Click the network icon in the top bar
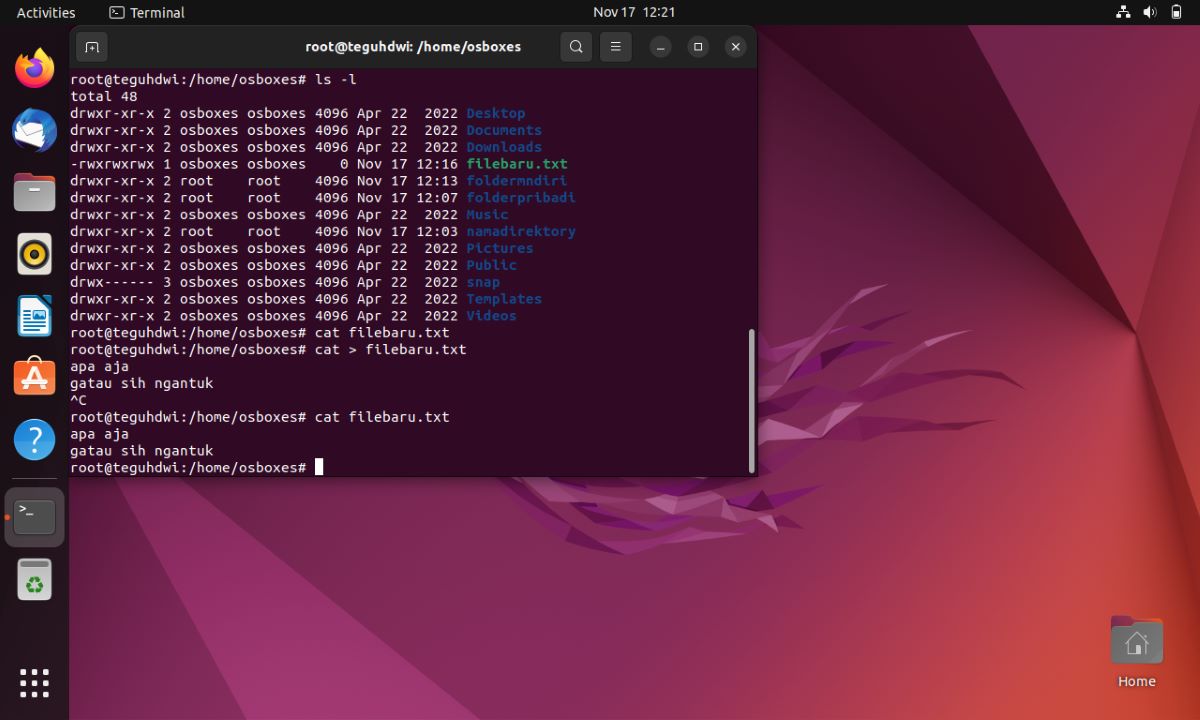 pyautogui.click(x=1123, y=12)
